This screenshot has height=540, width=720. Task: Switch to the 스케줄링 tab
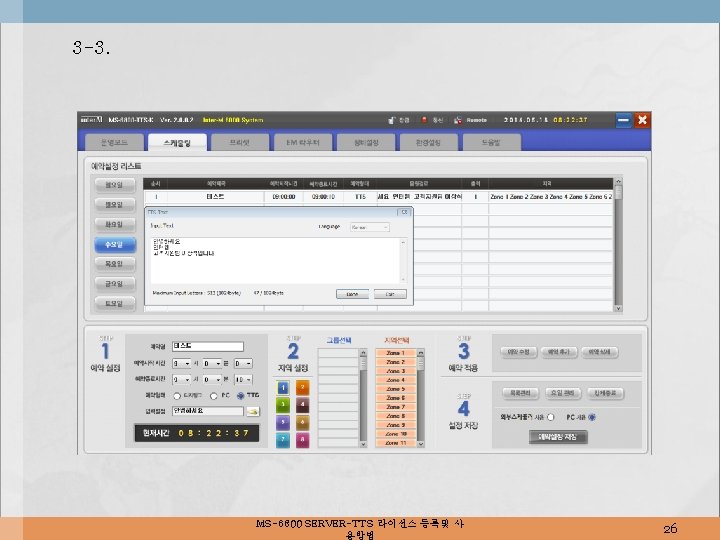tap(177, 143)
